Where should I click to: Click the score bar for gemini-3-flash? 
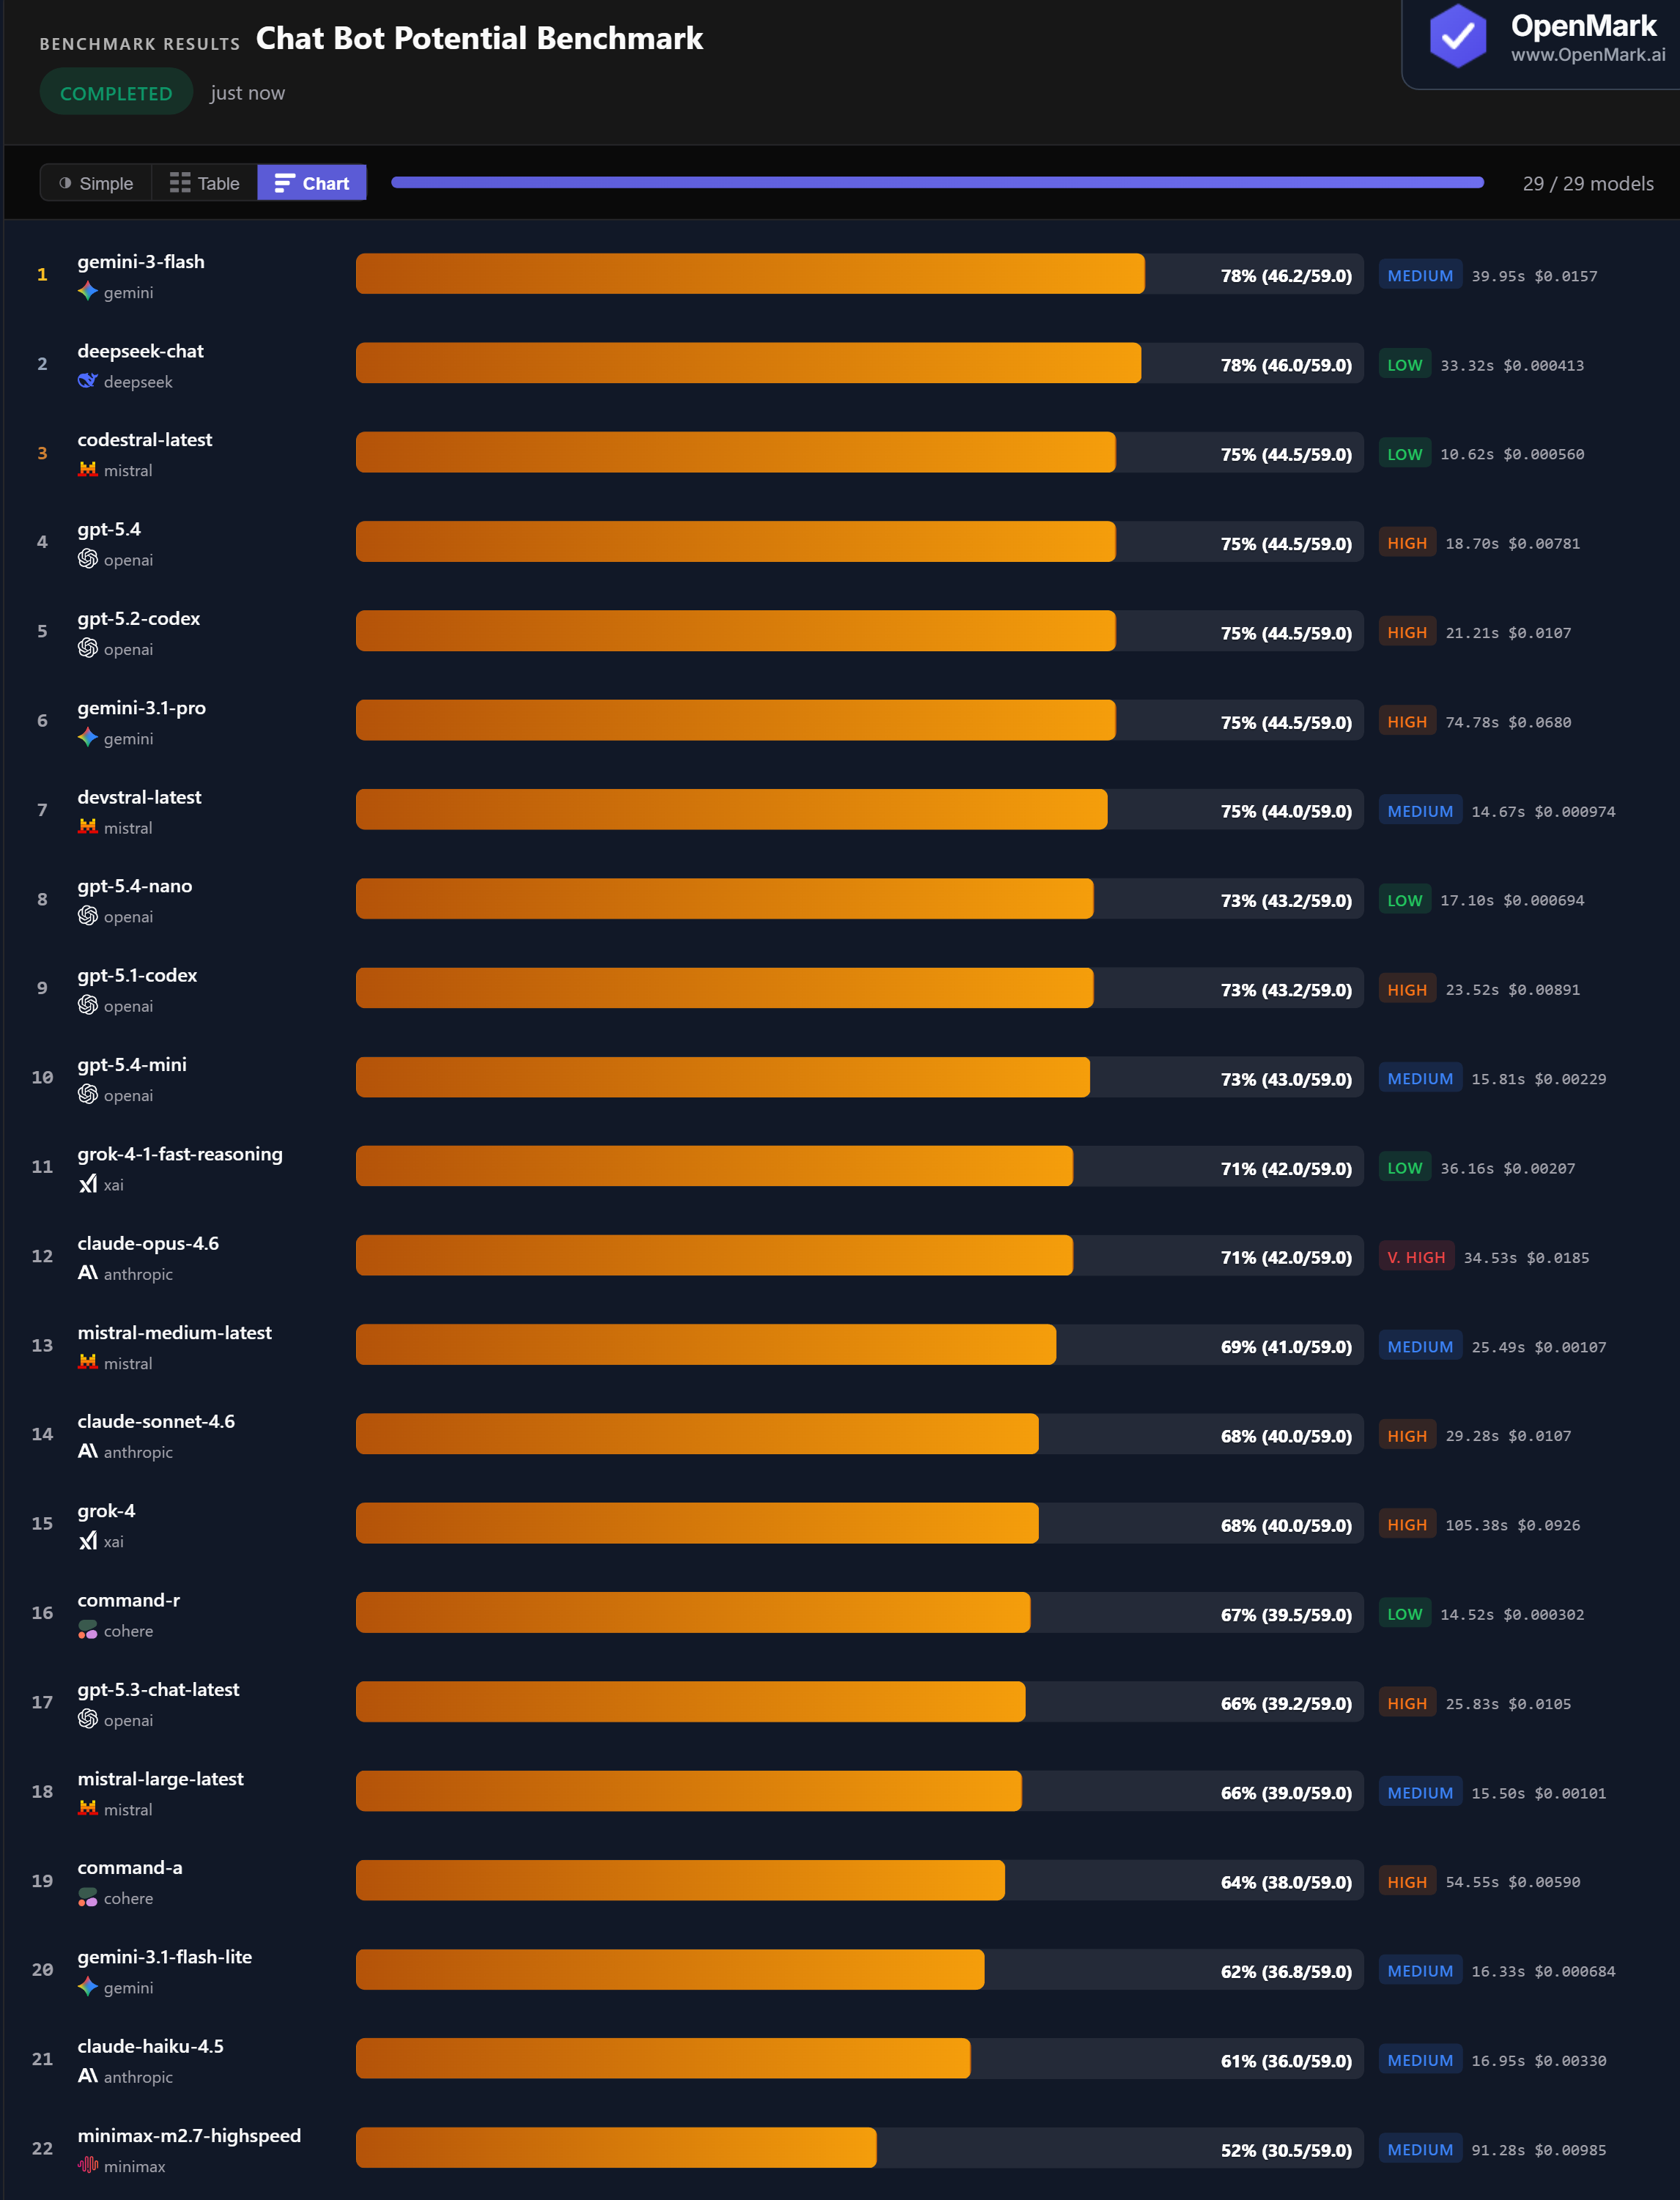pos(750,273)
